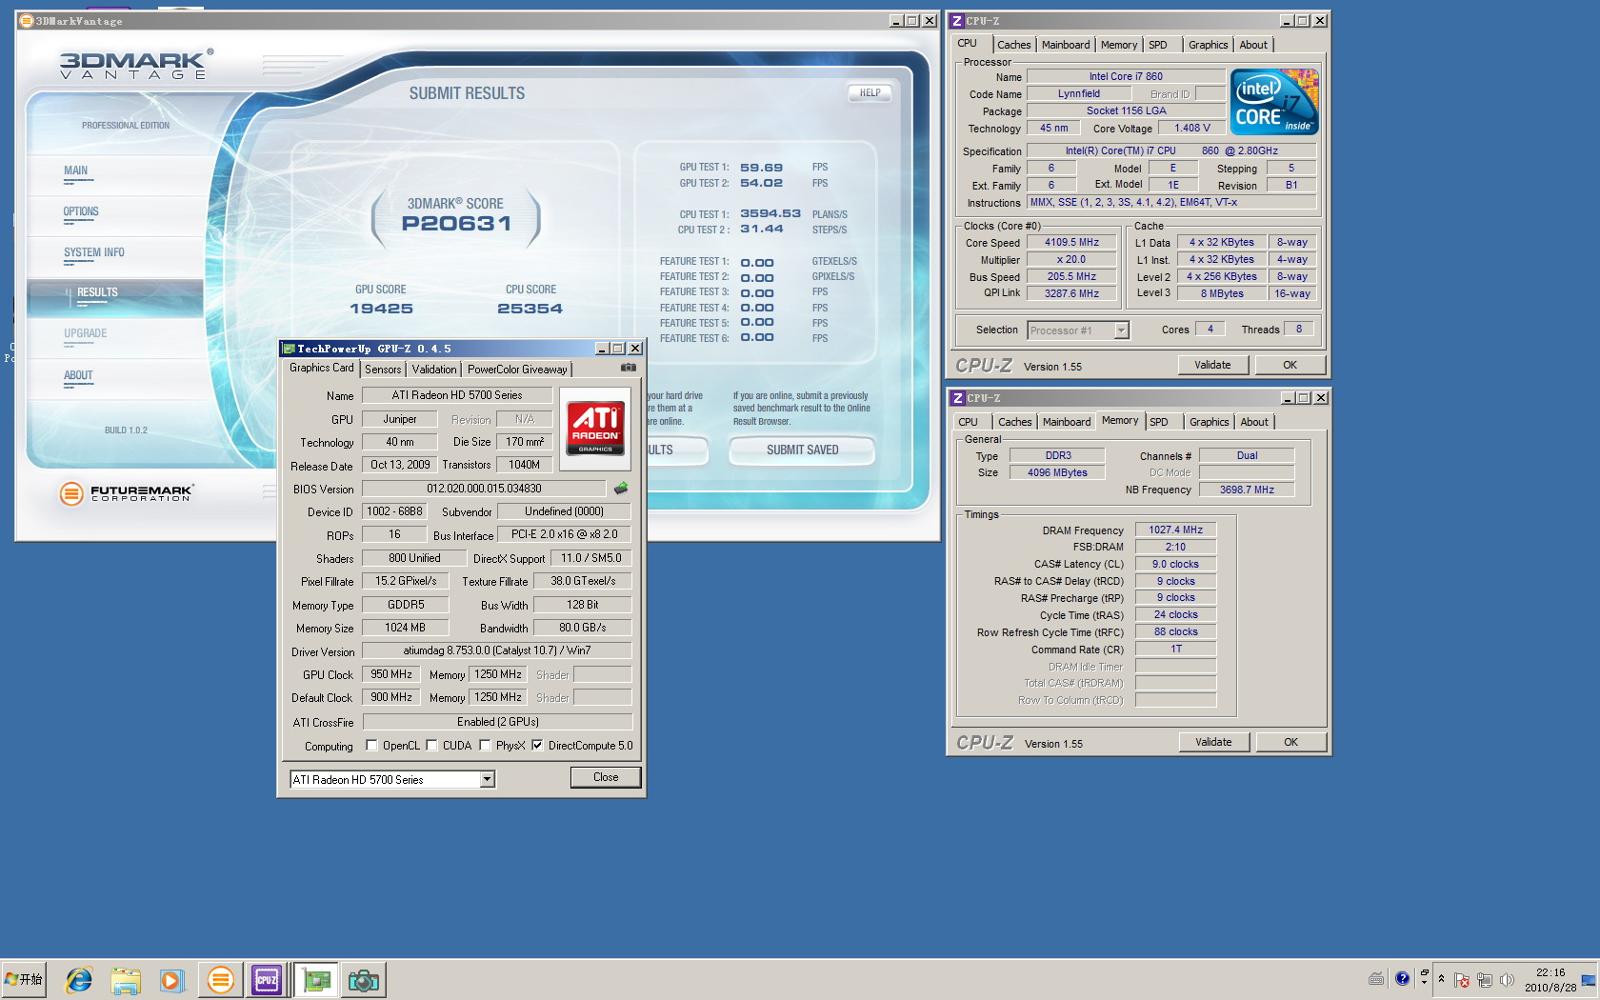Open Windows Explorer folder icon in taskbar
The width and height of the screenshot is (1600, 1000).
pyautogui.click(x=125, y=980)
